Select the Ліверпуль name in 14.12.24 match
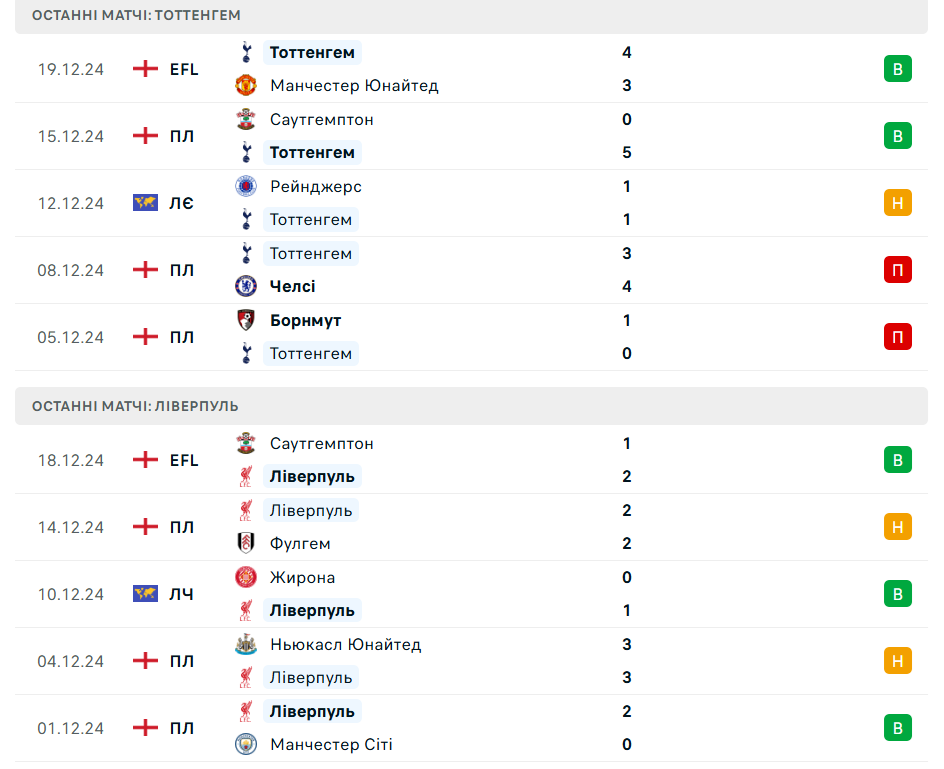Viewport: 944px width, 769px height. (x=311, y=510)
